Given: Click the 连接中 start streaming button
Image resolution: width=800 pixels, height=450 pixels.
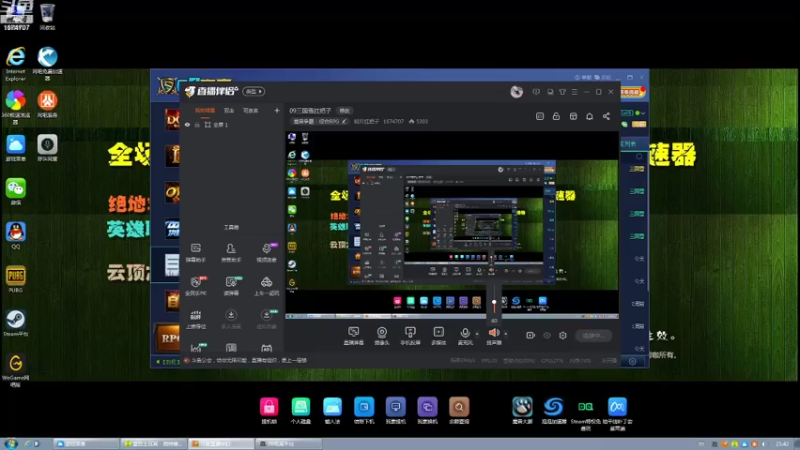Looking at the screenshot, I should click(x=593, y=335).
